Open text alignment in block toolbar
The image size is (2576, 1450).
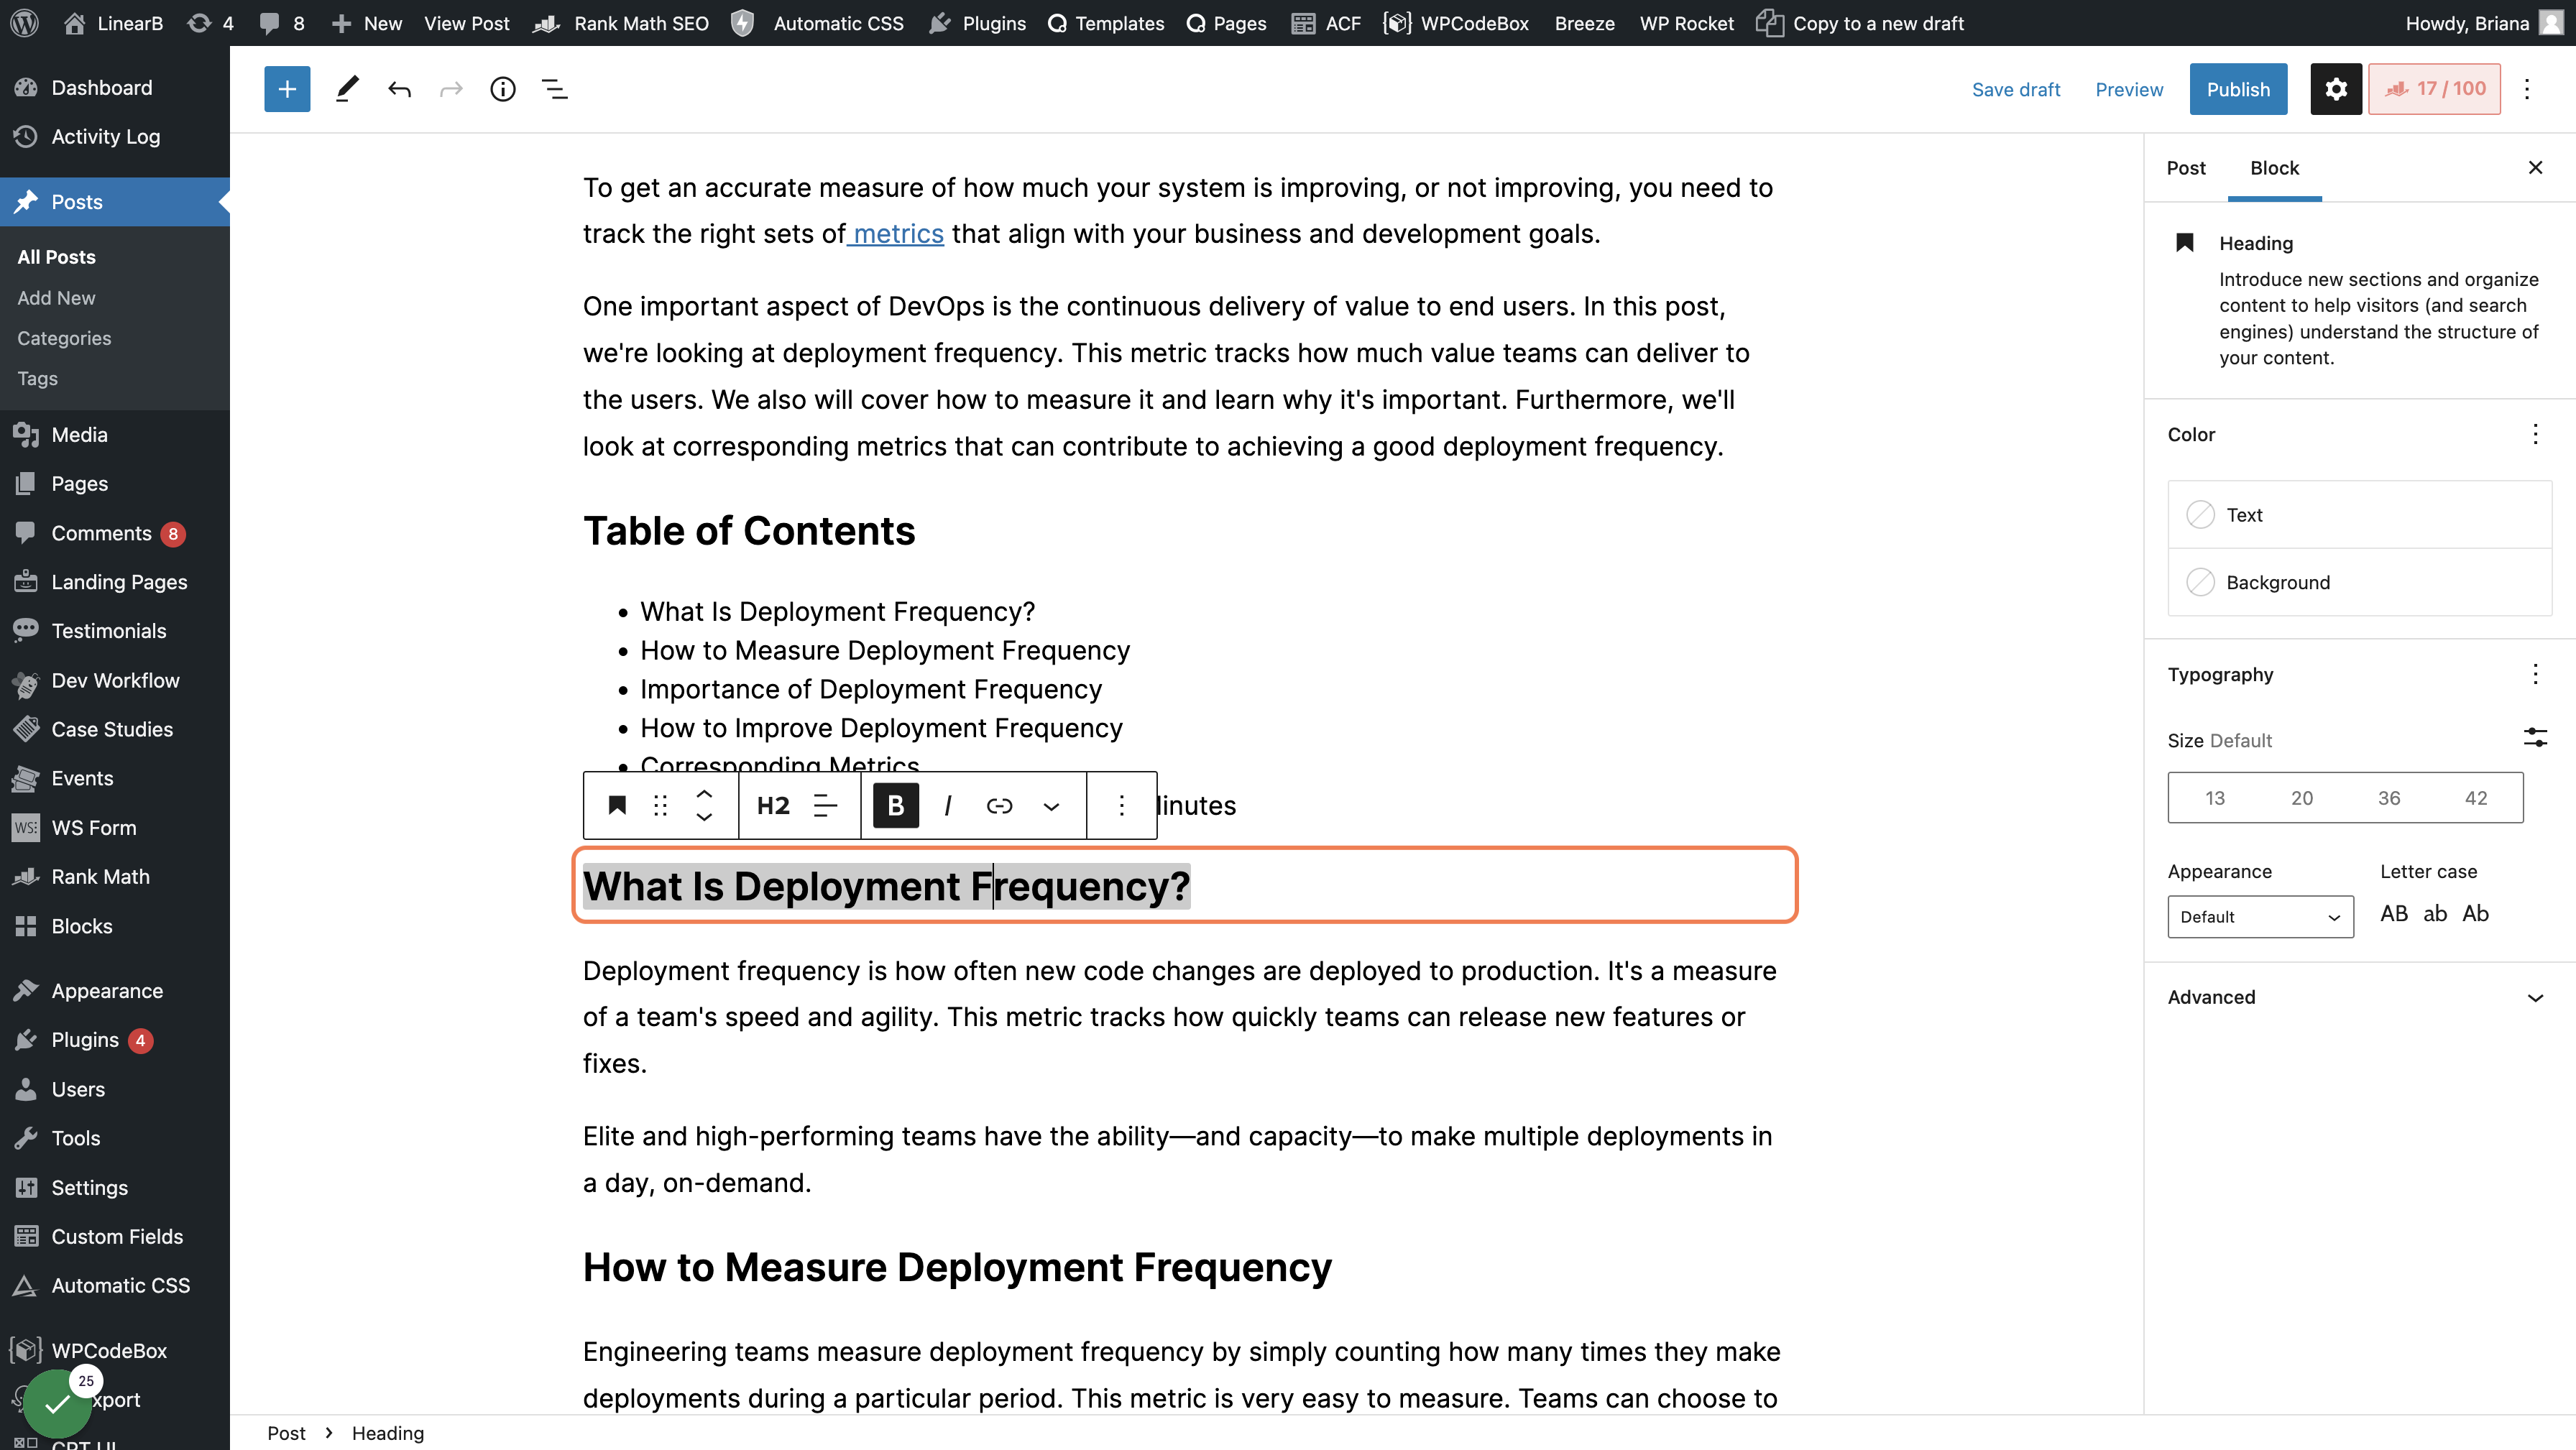coord(825,805)
